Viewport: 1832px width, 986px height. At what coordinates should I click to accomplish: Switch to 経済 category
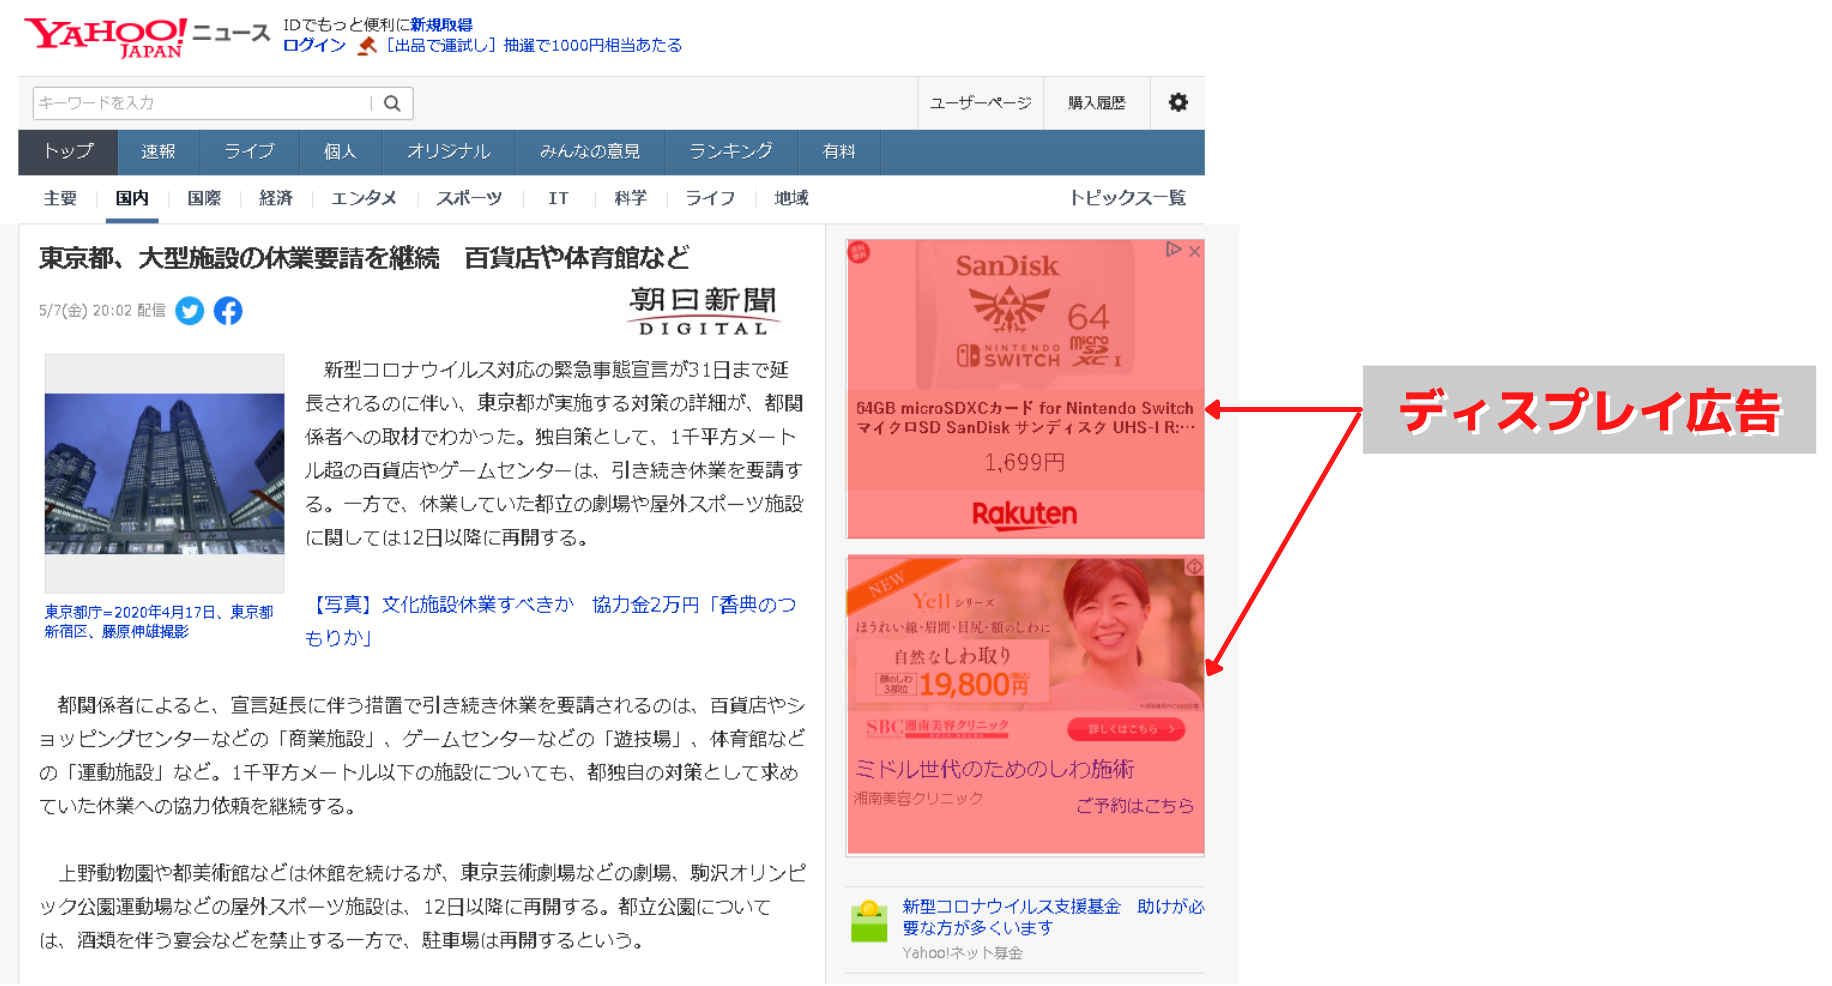(276, 198)
